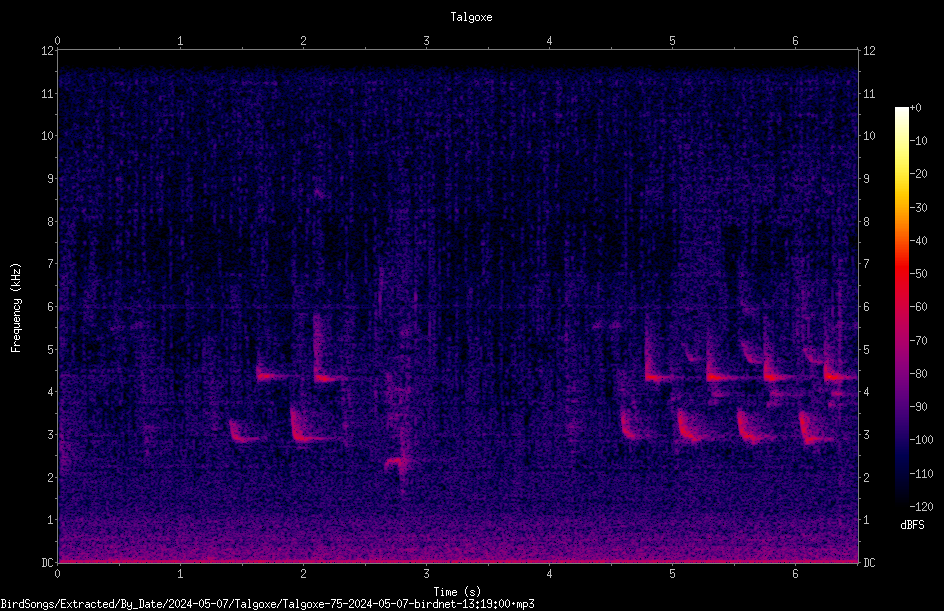Click the -120 label on color scale
The height and width of the screenshot is (611, 944).
(x=921, y=506)
